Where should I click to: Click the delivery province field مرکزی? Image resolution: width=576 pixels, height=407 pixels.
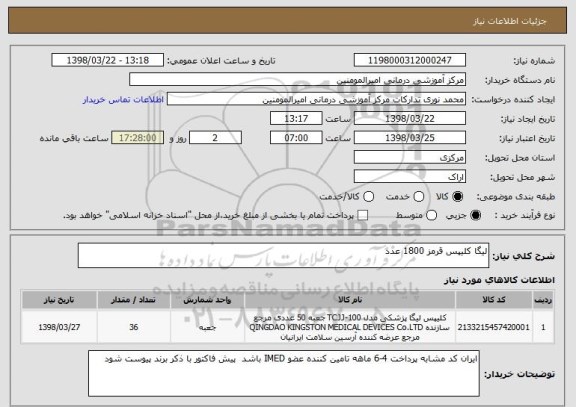[410, 157]
